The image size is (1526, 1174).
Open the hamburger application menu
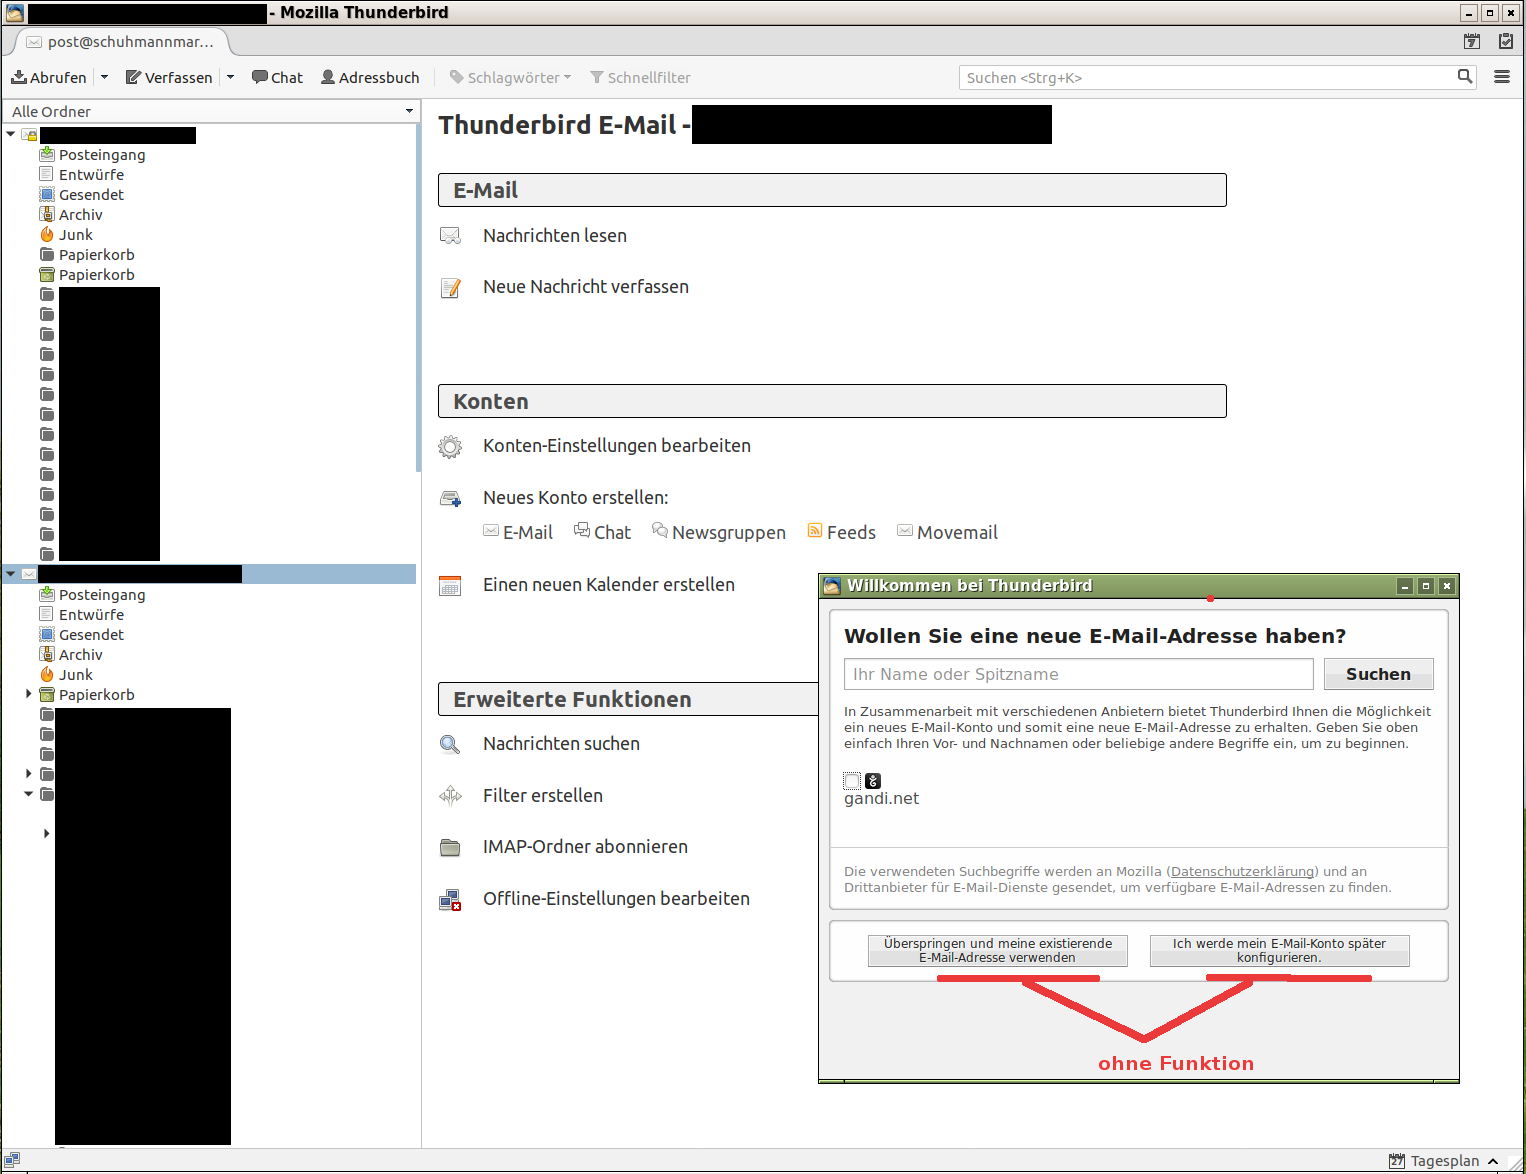[x=1502, y=76]
